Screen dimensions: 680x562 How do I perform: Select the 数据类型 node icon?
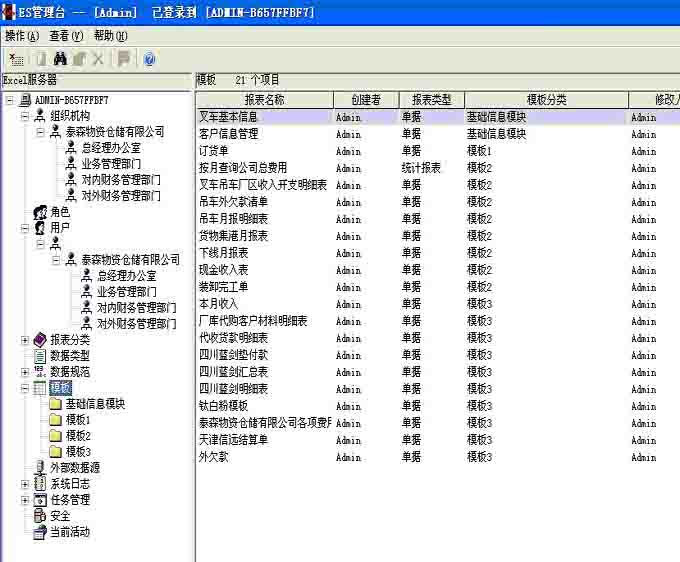point(40,356)
